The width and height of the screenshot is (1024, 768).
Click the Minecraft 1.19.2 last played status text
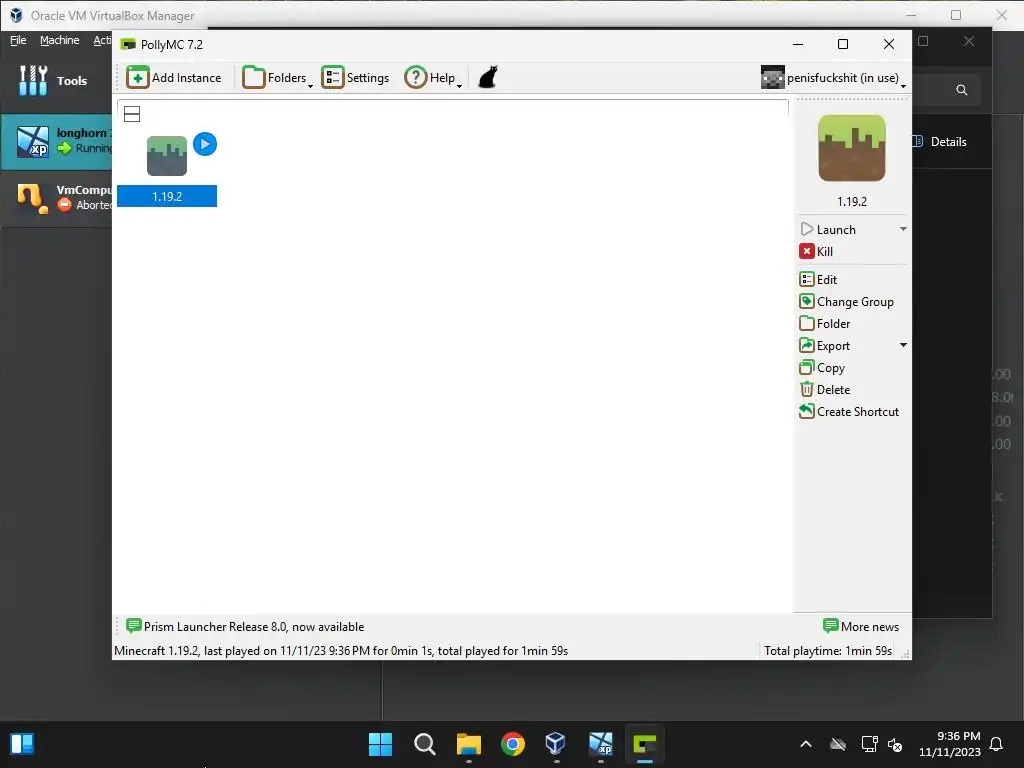tap(341, 650)
